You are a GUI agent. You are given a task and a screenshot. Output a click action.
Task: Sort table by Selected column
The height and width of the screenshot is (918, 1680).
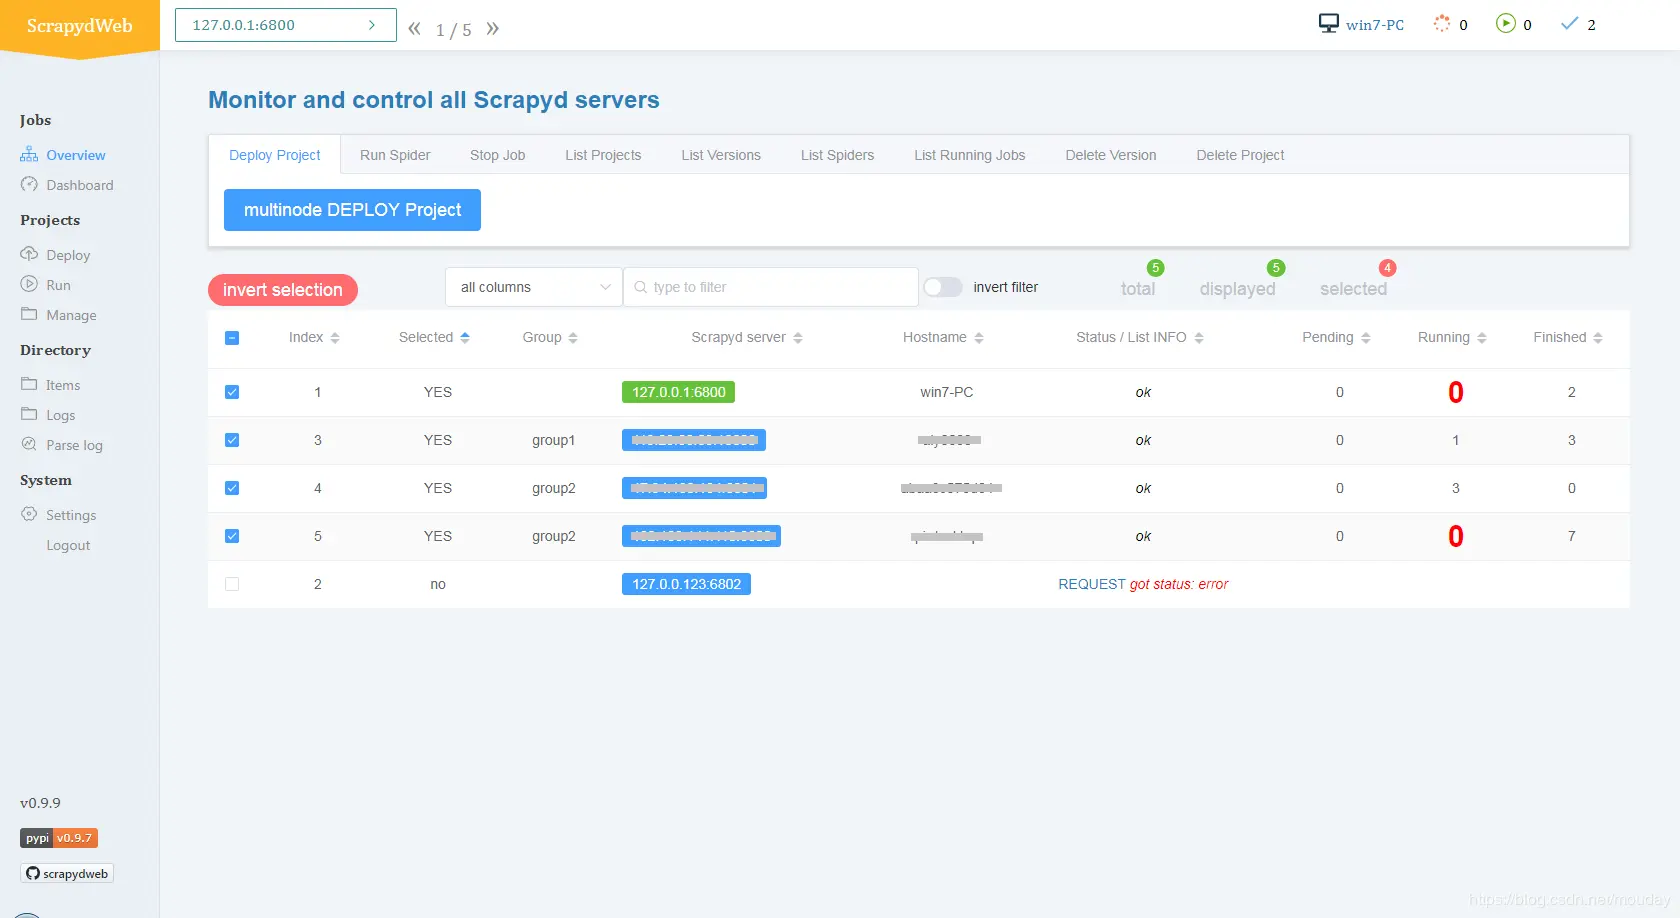465,338
